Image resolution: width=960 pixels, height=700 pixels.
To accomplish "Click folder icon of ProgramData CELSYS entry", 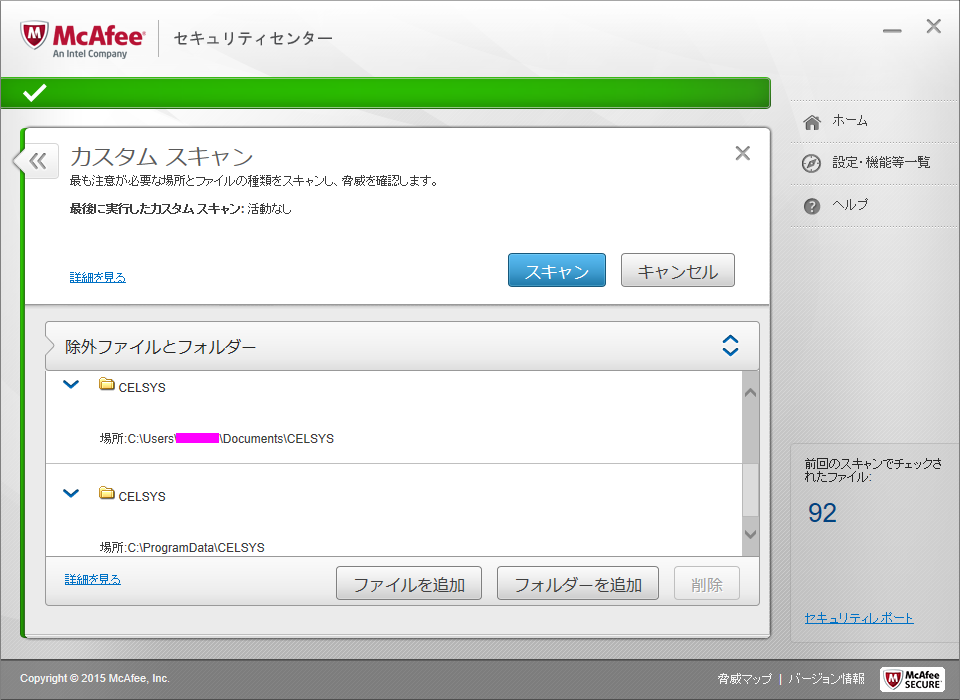I will click(107, 493).
